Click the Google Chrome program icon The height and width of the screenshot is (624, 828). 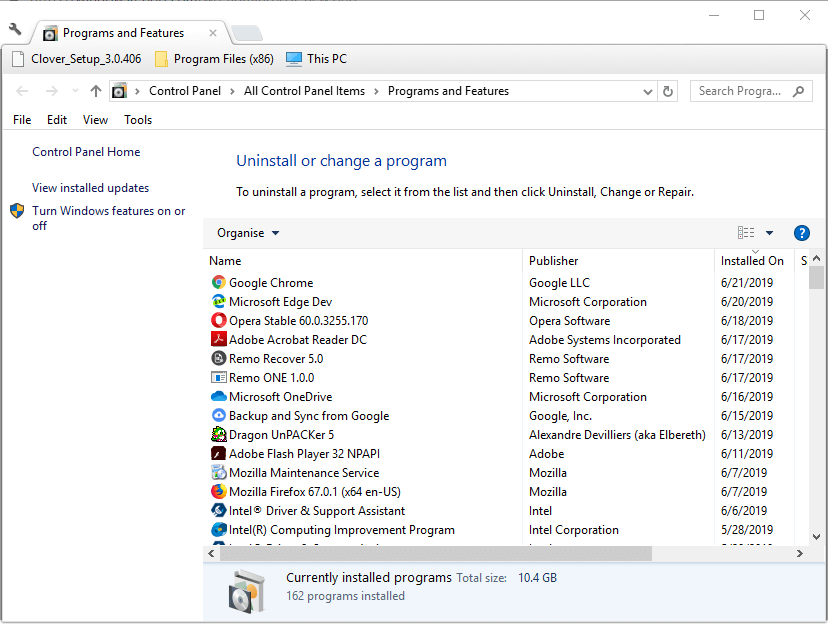(219, 283)
